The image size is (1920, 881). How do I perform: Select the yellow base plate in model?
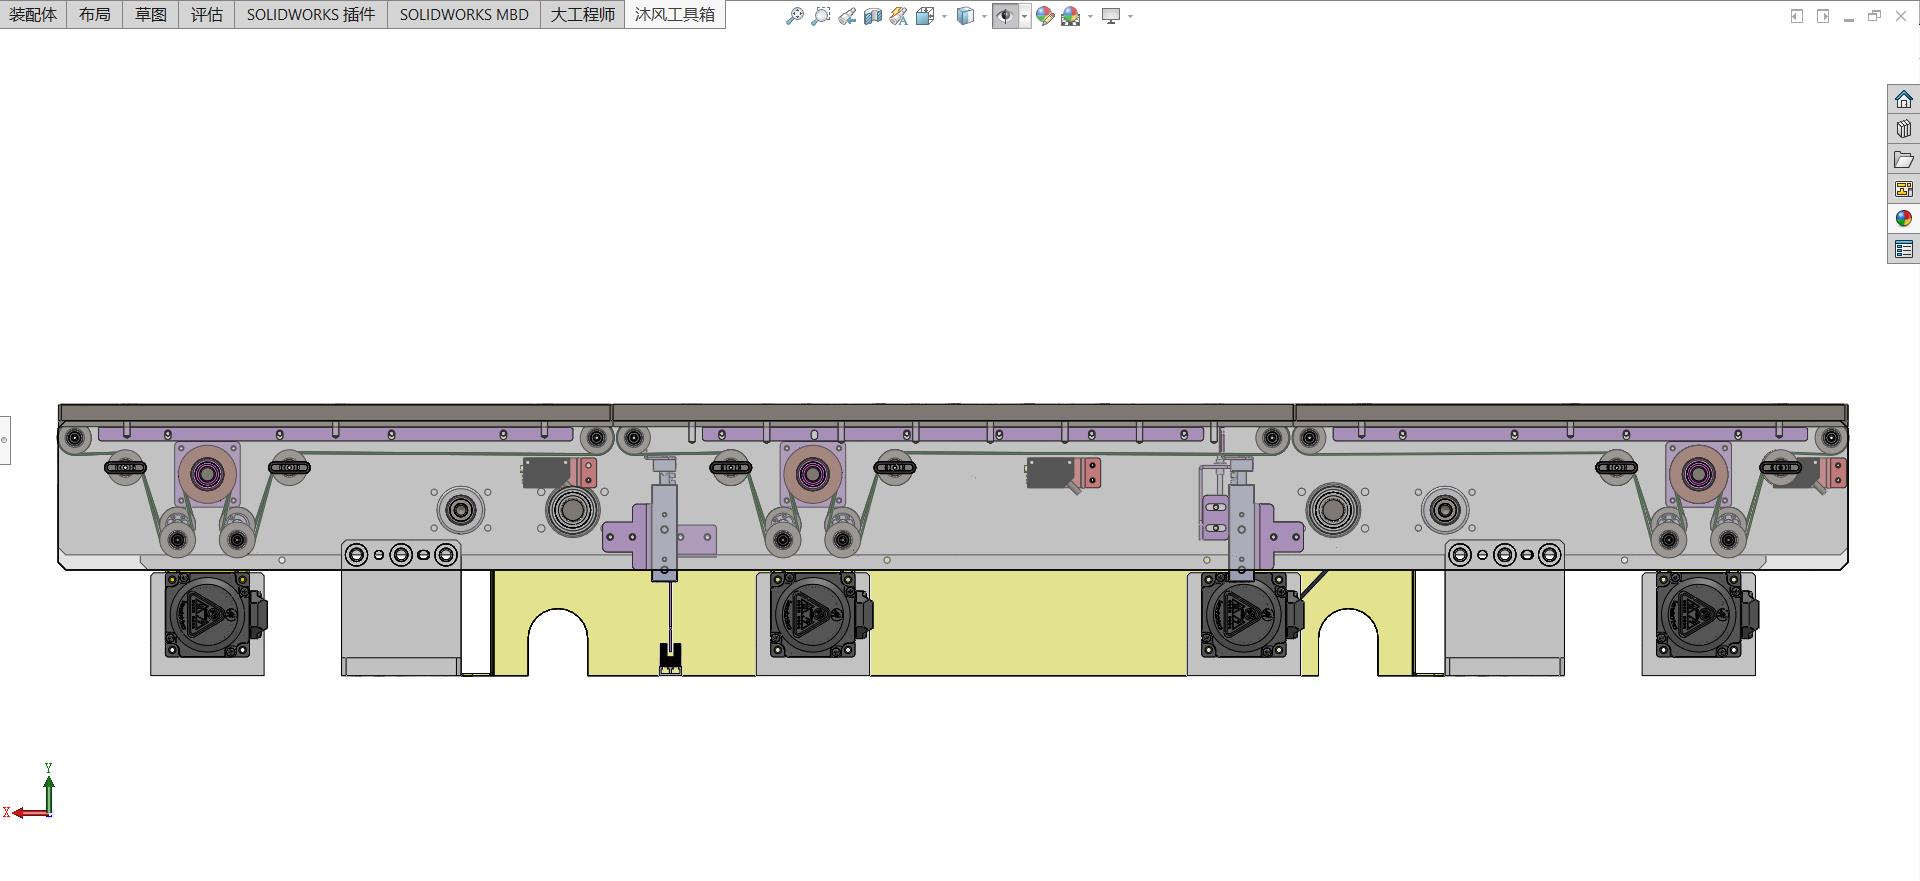pos(1028,623)
